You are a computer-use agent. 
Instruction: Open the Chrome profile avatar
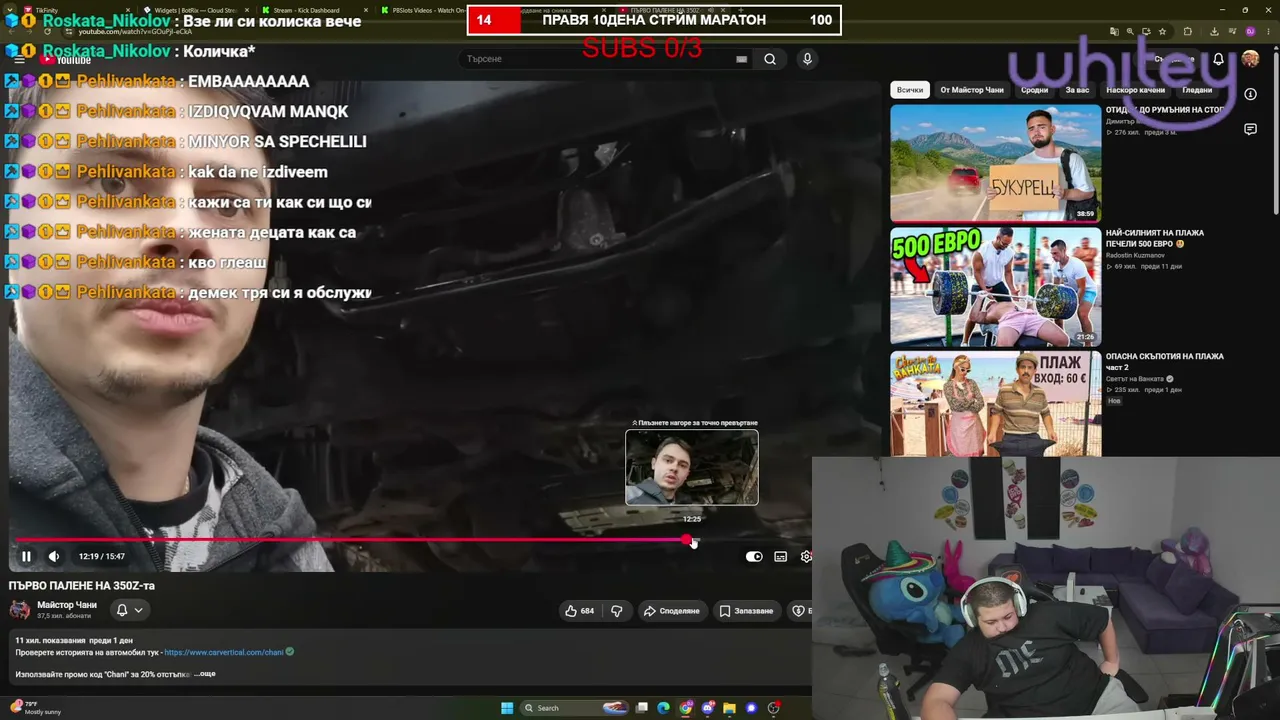[x=1250, y=31]
